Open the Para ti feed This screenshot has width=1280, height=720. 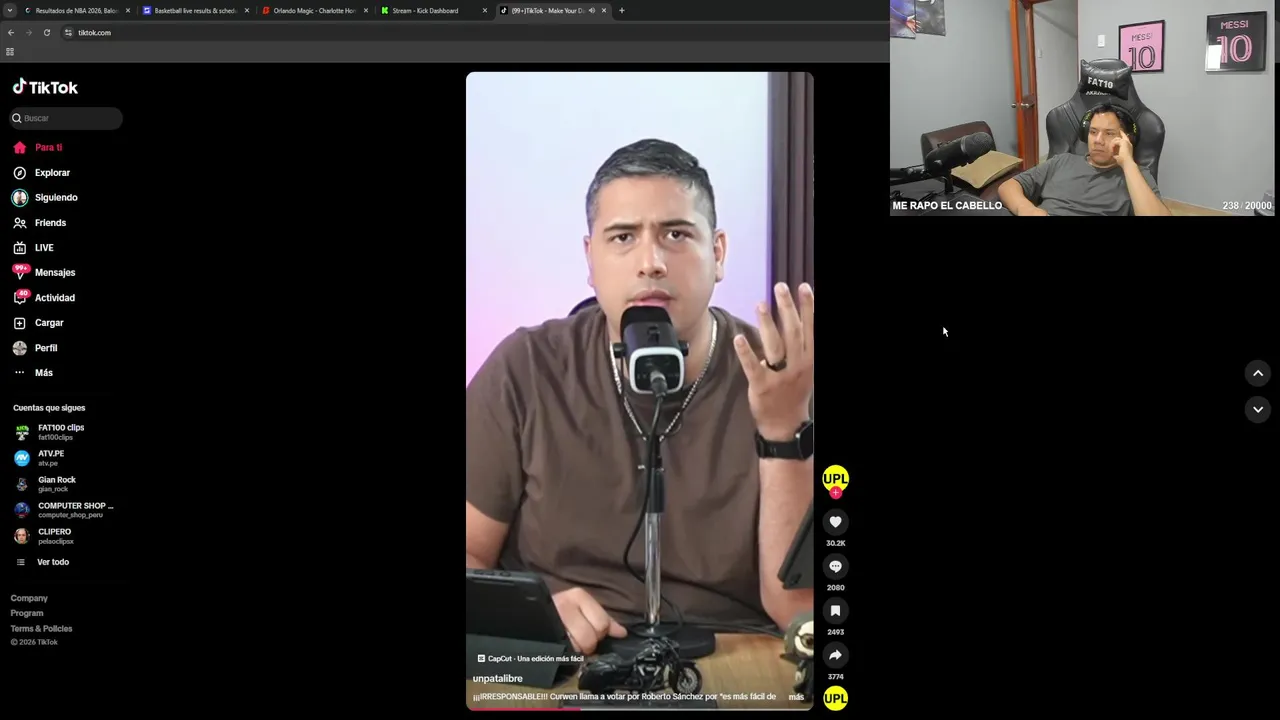tap(48, 147)
